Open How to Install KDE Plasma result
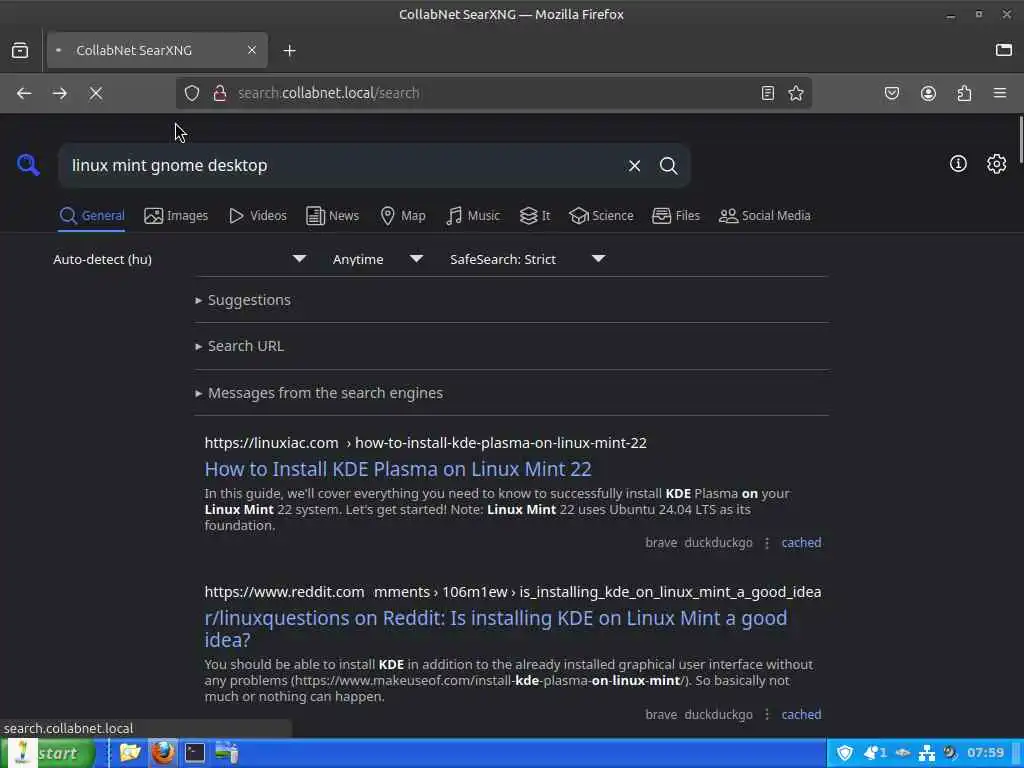1024x768 pixels. tap(398, 469)
